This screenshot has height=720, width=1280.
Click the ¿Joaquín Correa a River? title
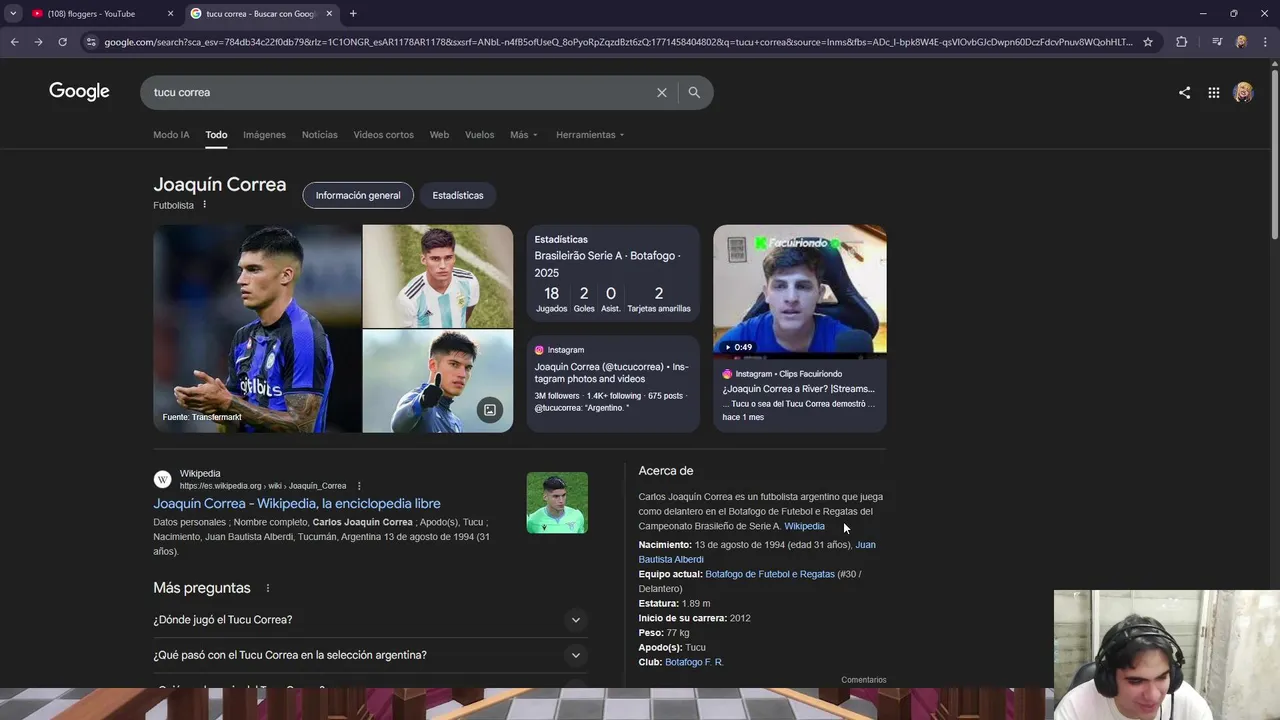(798, 389)
